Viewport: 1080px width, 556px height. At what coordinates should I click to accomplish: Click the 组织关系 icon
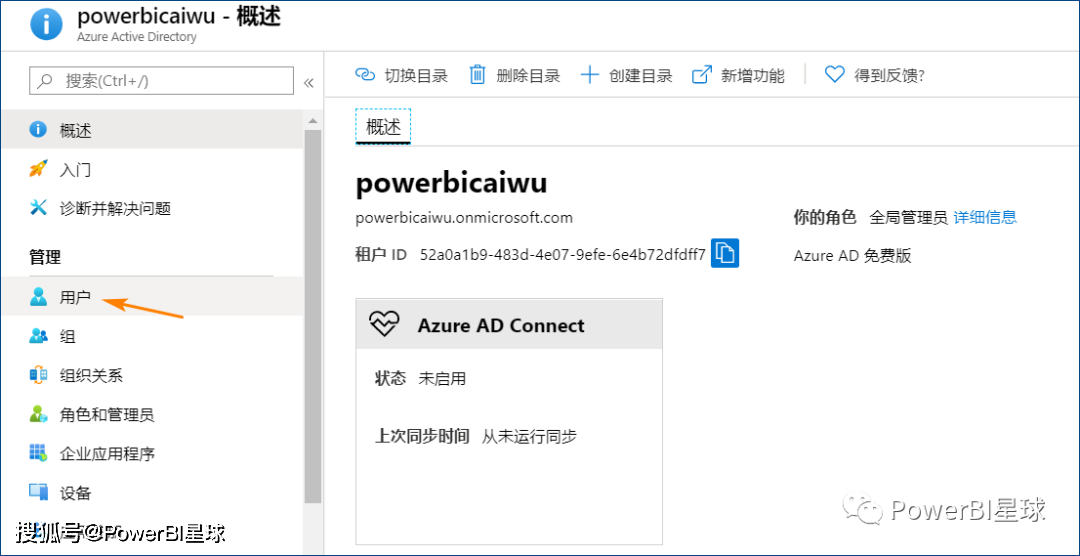[x=39, y=375]
